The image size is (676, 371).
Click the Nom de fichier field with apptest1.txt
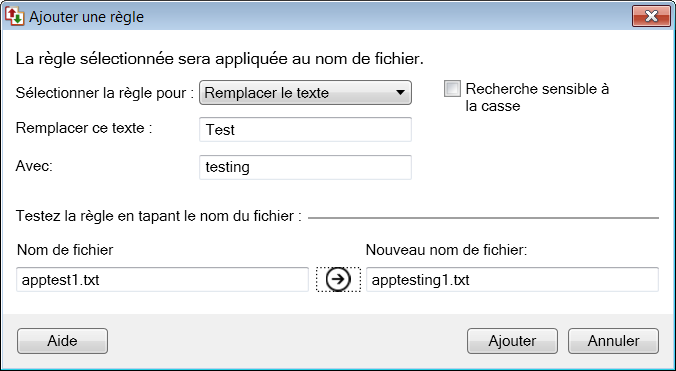[x=162, y=280]
